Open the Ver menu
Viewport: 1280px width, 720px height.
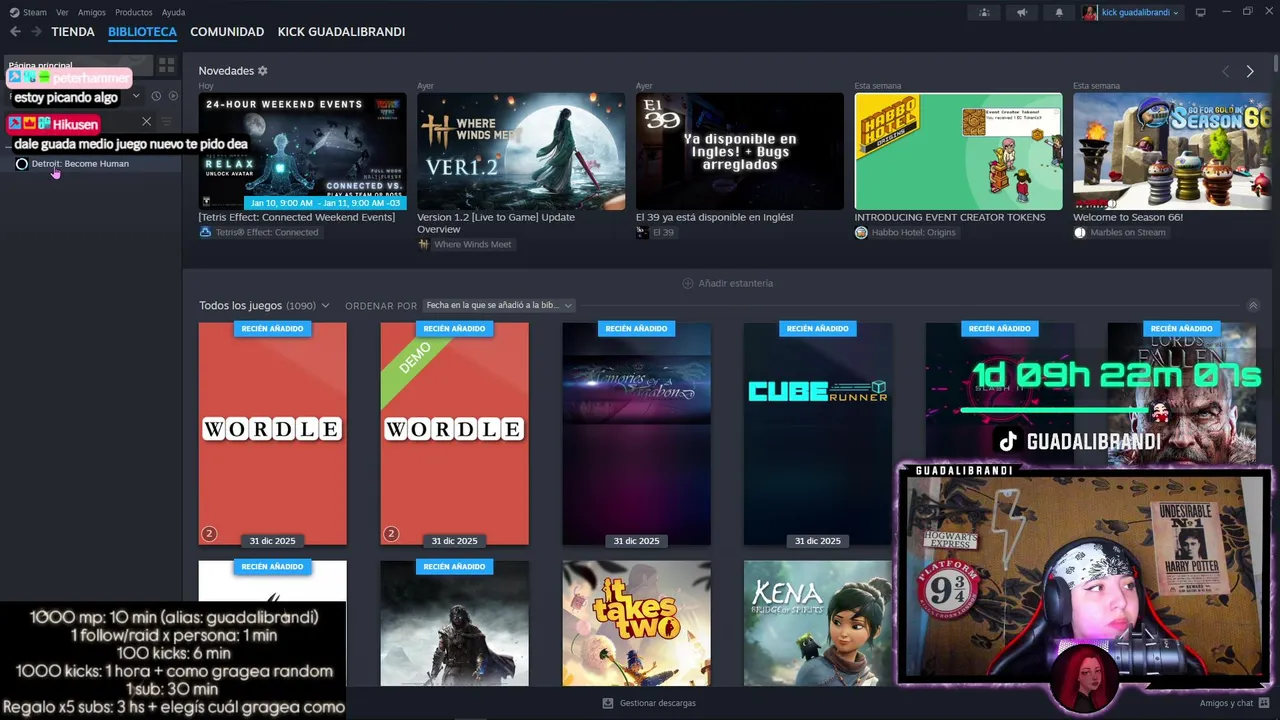(x=62, y=12)
